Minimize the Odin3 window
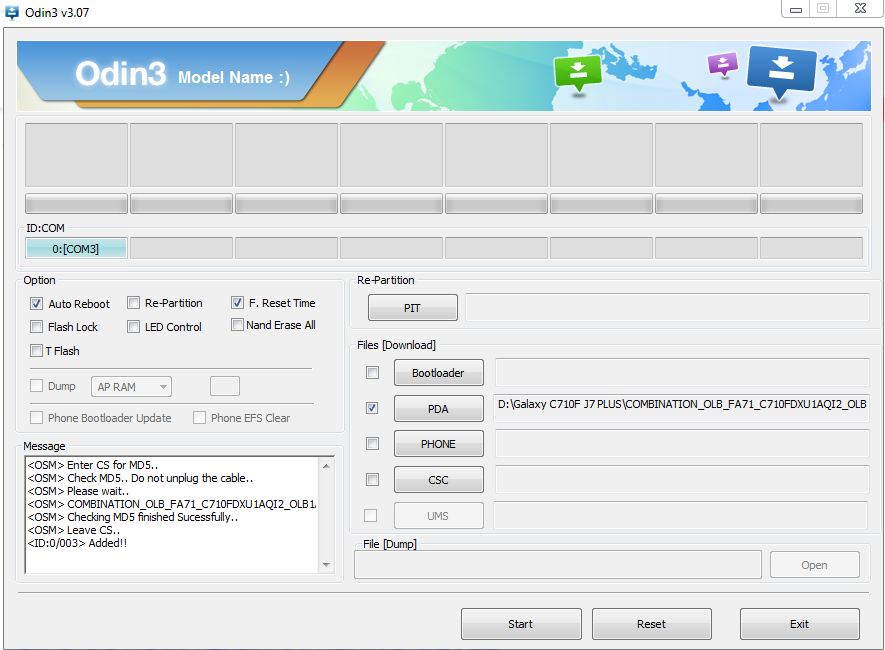The width and height of the screenshot is (885, 650). point(796,10)
